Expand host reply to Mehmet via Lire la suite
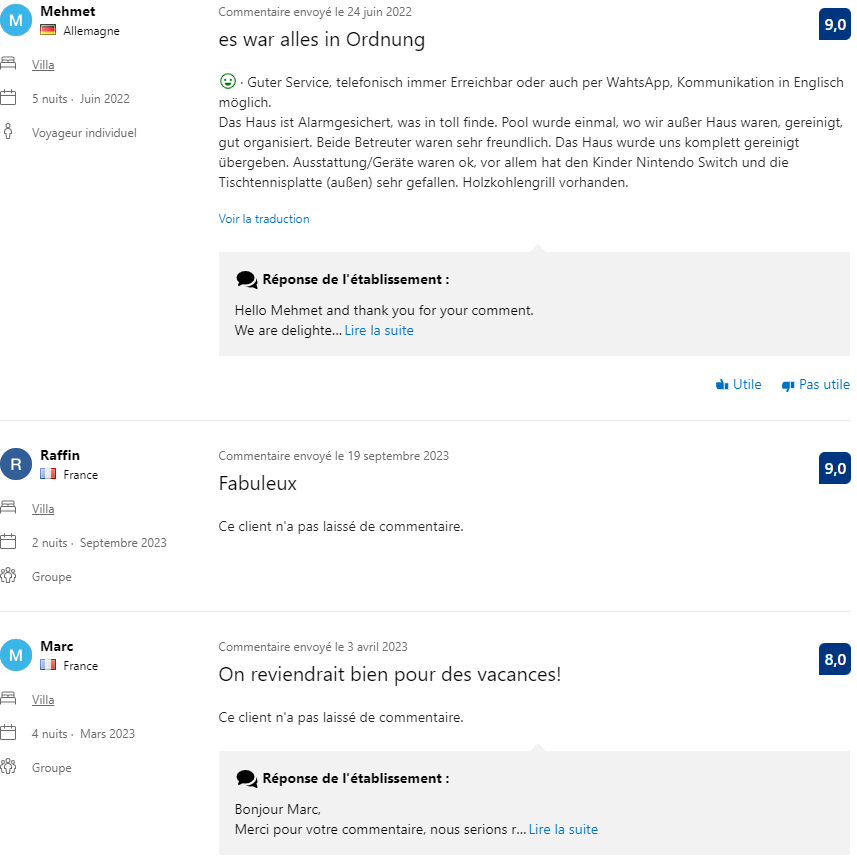Viewport: 857px width, 858px height. click(379, 330)
